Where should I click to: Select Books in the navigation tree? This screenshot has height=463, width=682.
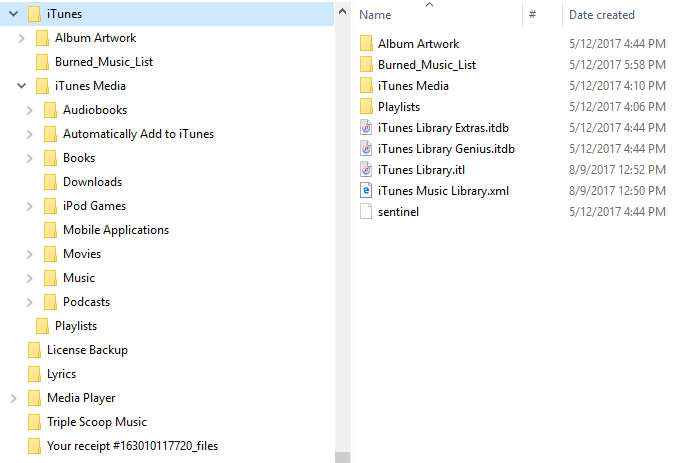click(x=79, y=158)
